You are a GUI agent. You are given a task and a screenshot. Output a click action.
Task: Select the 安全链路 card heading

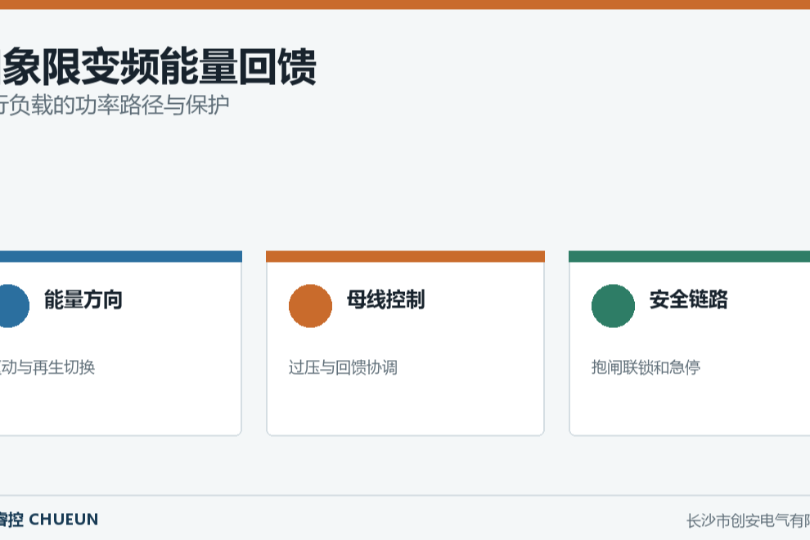pyautogui.click(x=689, y=300)
